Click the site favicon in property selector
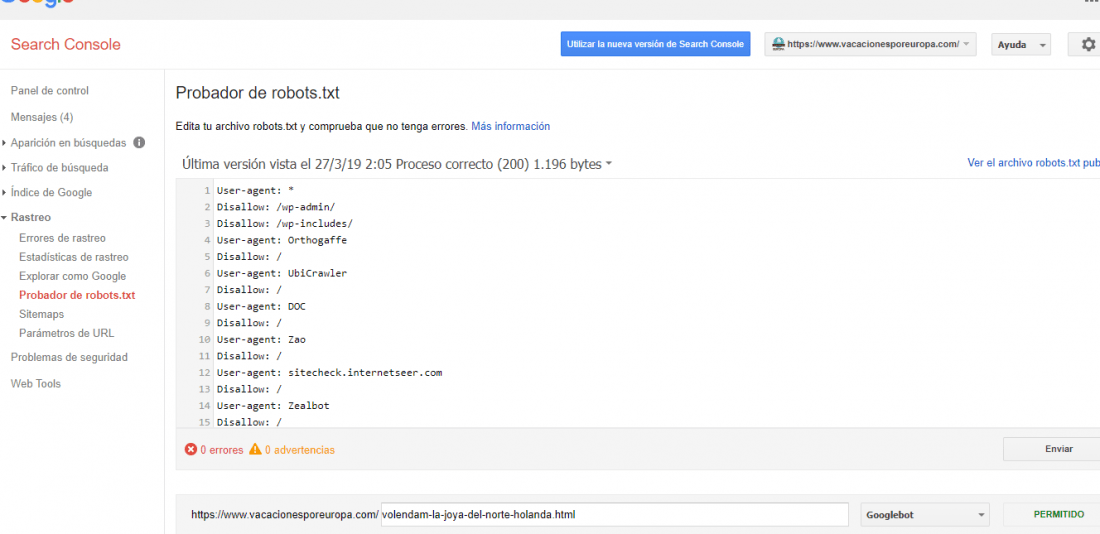 (778, 44)
